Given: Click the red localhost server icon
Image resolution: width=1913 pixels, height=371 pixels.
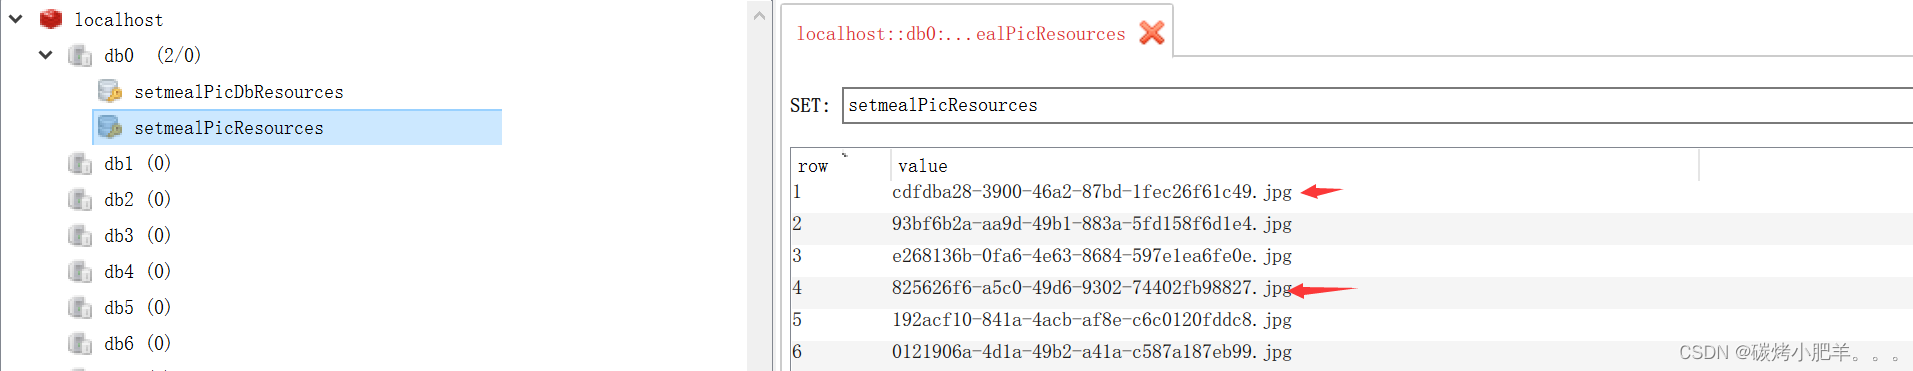Looking at the screenshot, I should (x=51, y=19).
